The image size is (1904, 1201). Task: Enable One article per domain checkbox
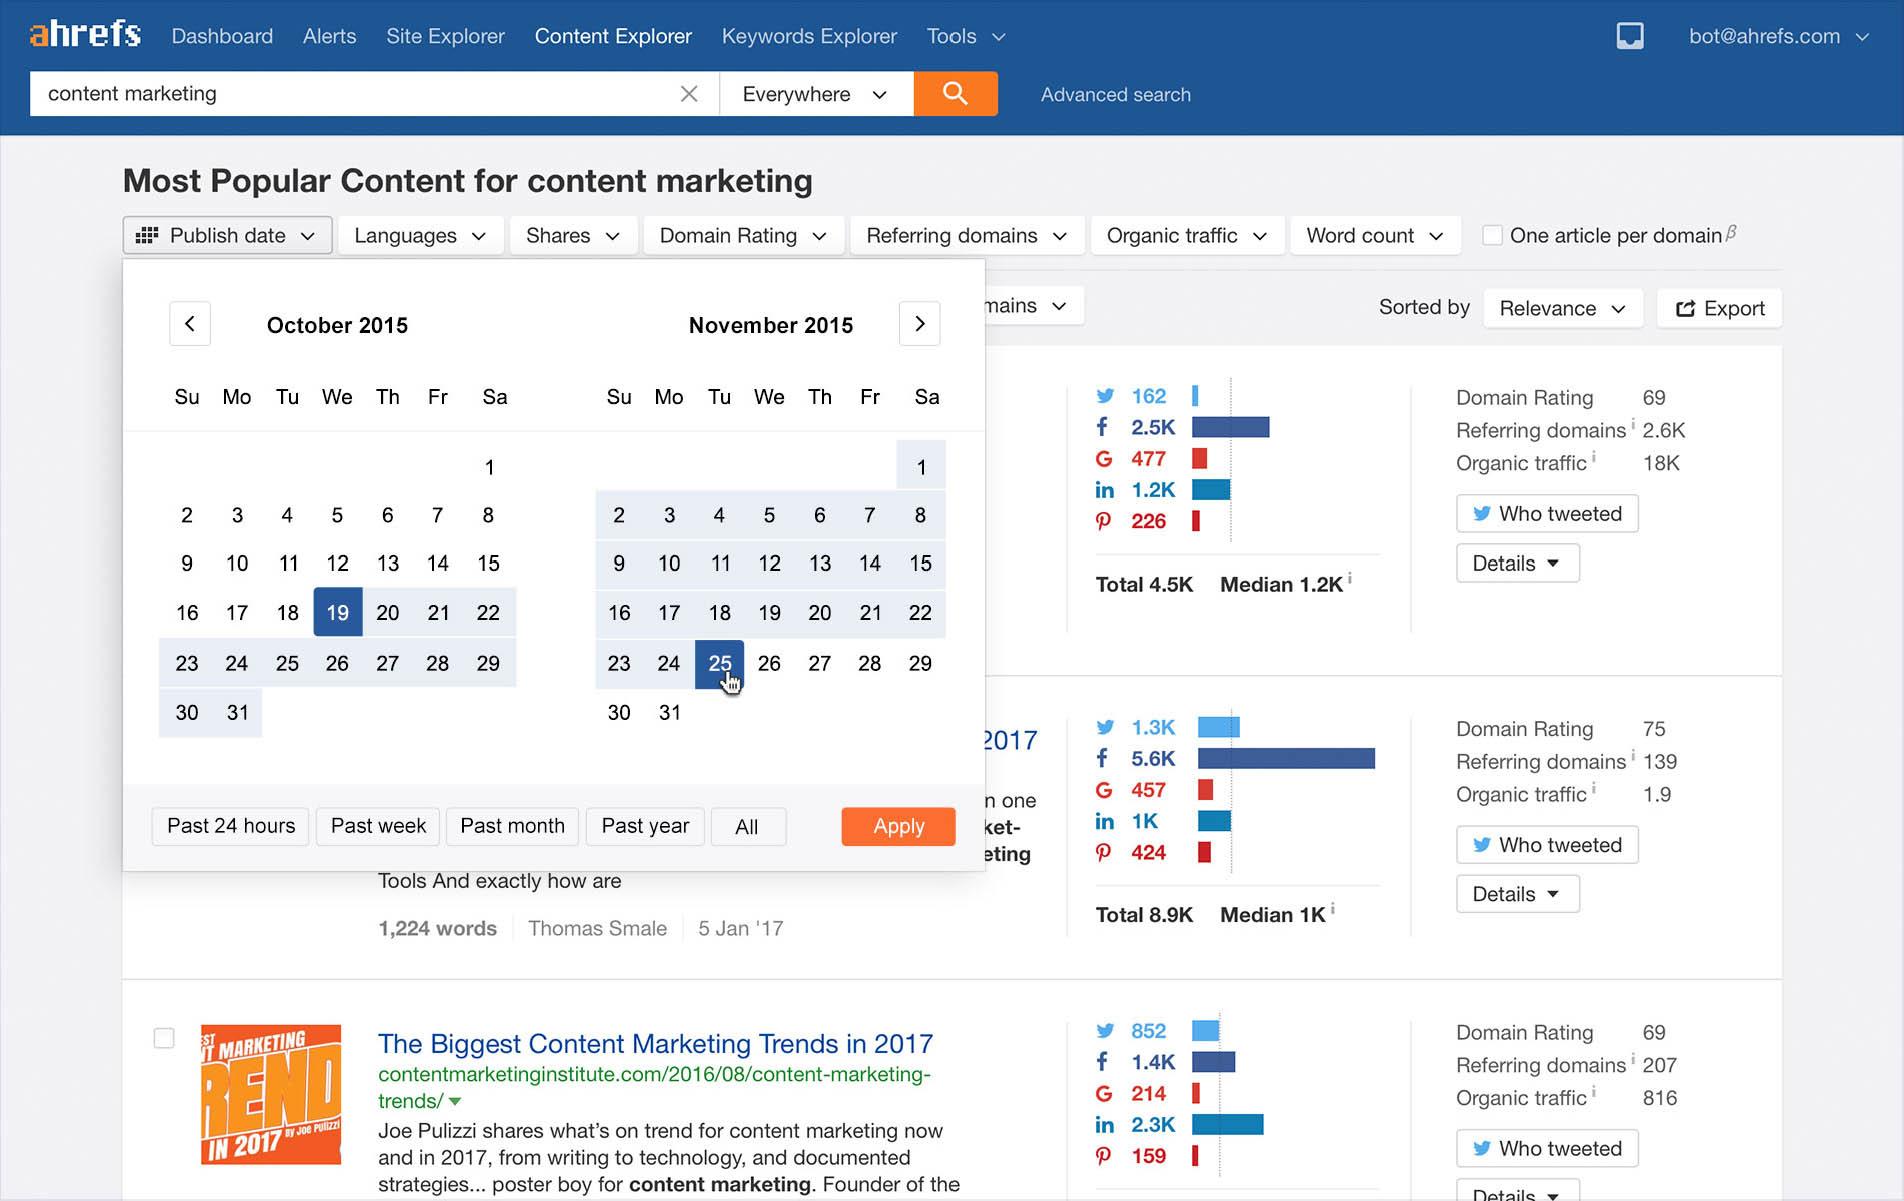click(x=1492, y=236)
